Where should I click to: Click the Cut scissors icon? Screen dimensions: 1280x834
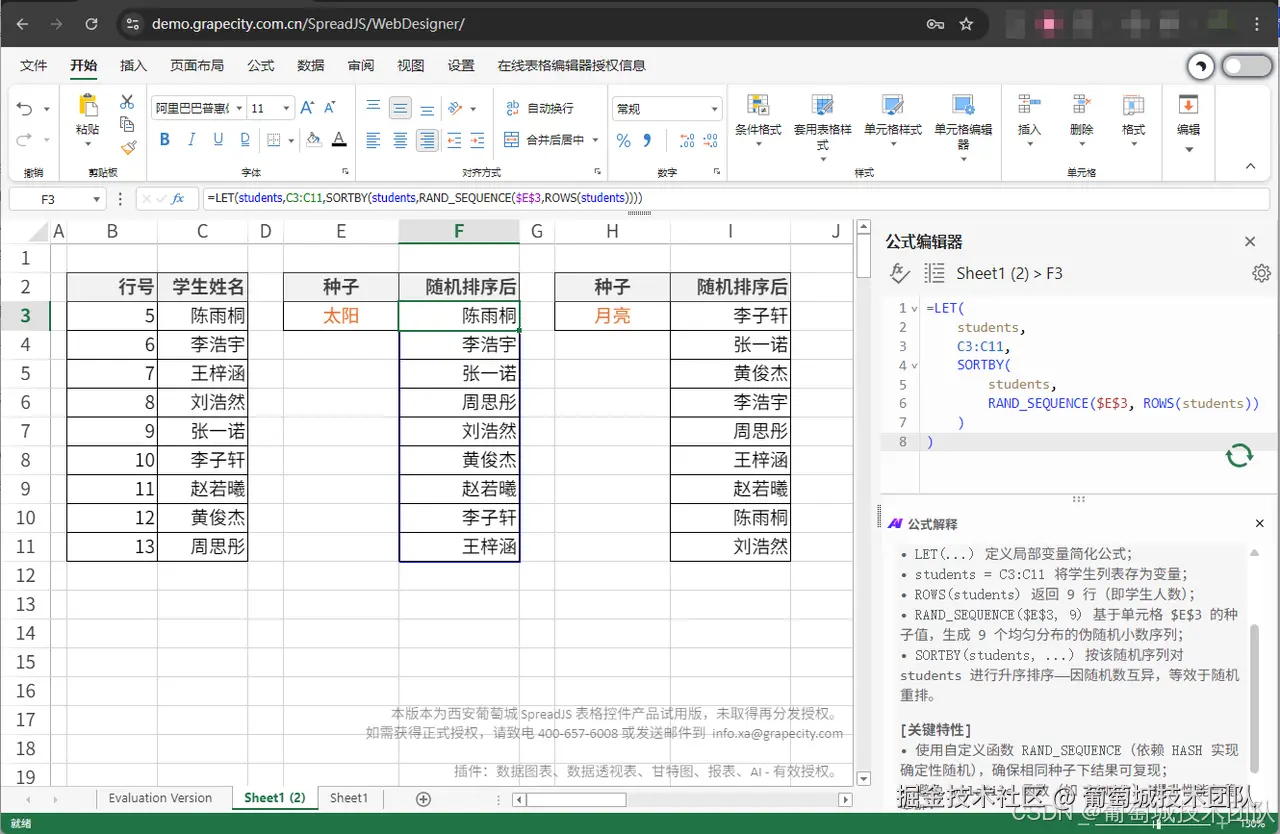coord(127,102)
